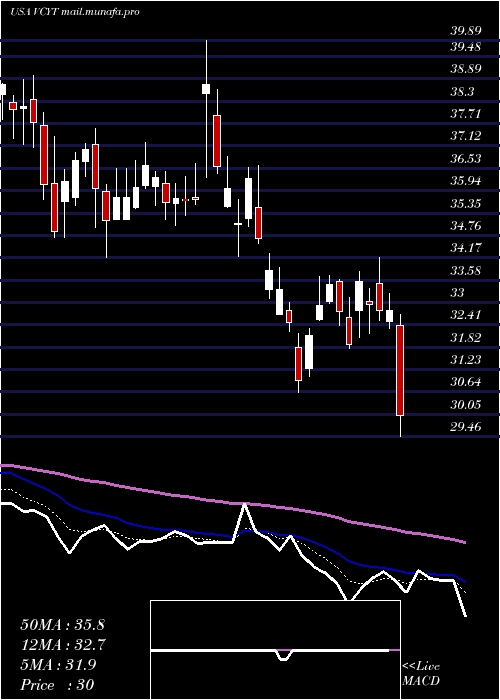
Task: Click the 37.71 price axis label
Action: point(465,114)
